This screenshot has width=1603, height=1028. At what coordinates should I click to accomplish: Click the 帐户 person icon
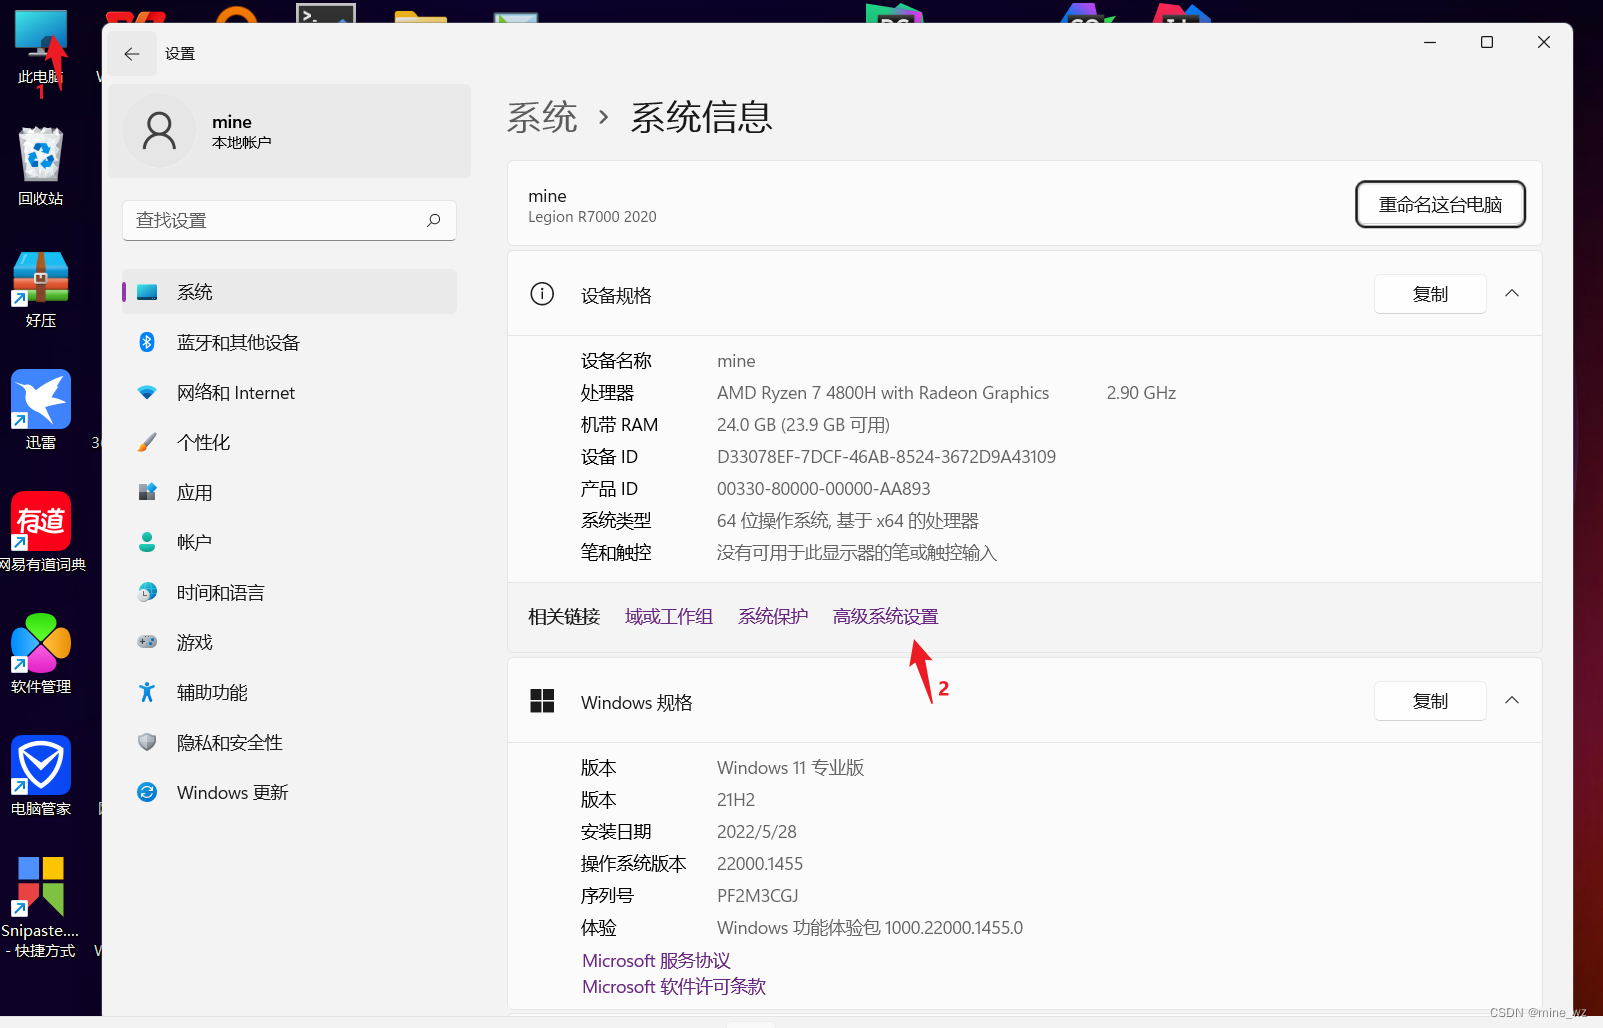(147, 542)
